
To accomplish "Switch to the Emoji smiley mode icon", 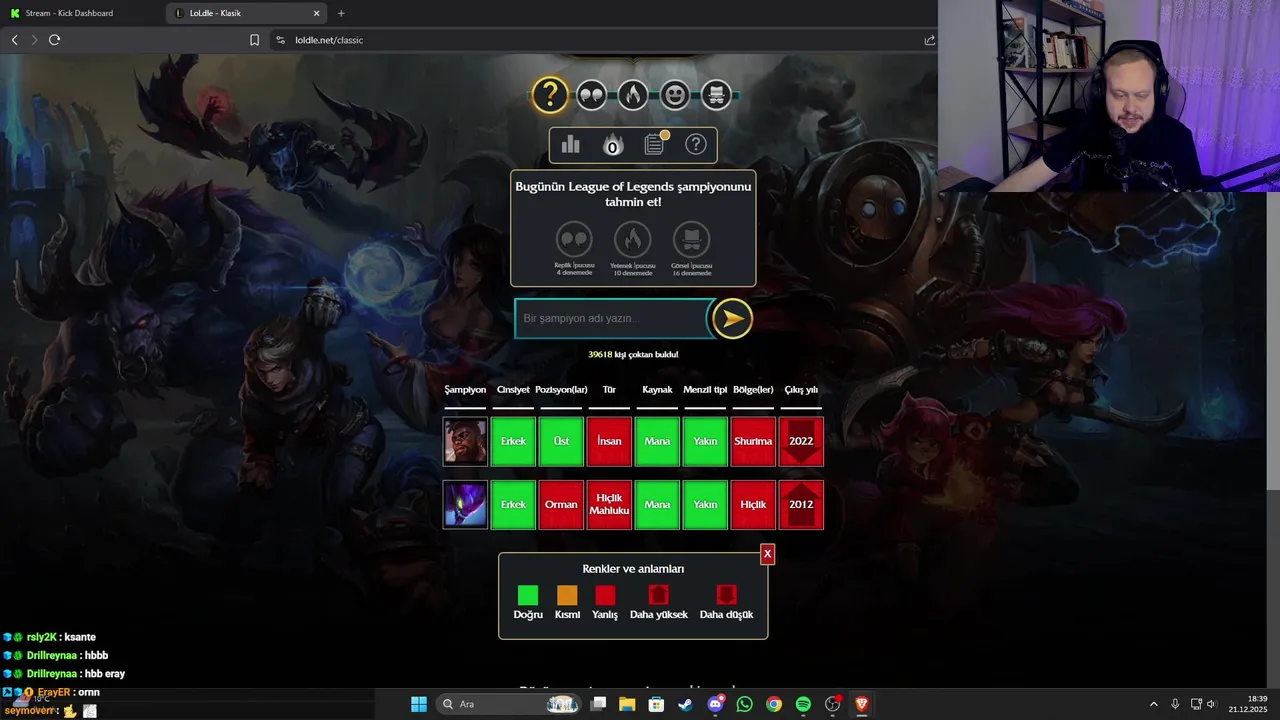I will coord(675,95).
